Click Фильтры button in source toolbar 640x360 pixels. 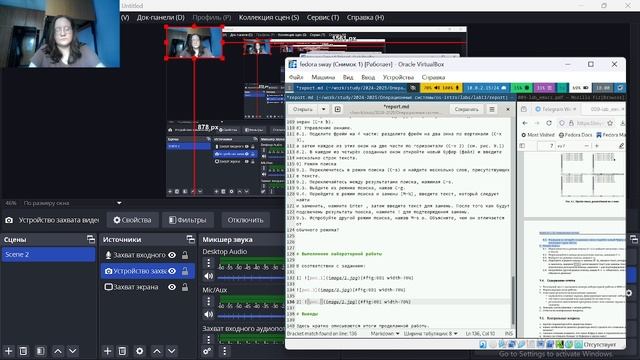(188, 220)
